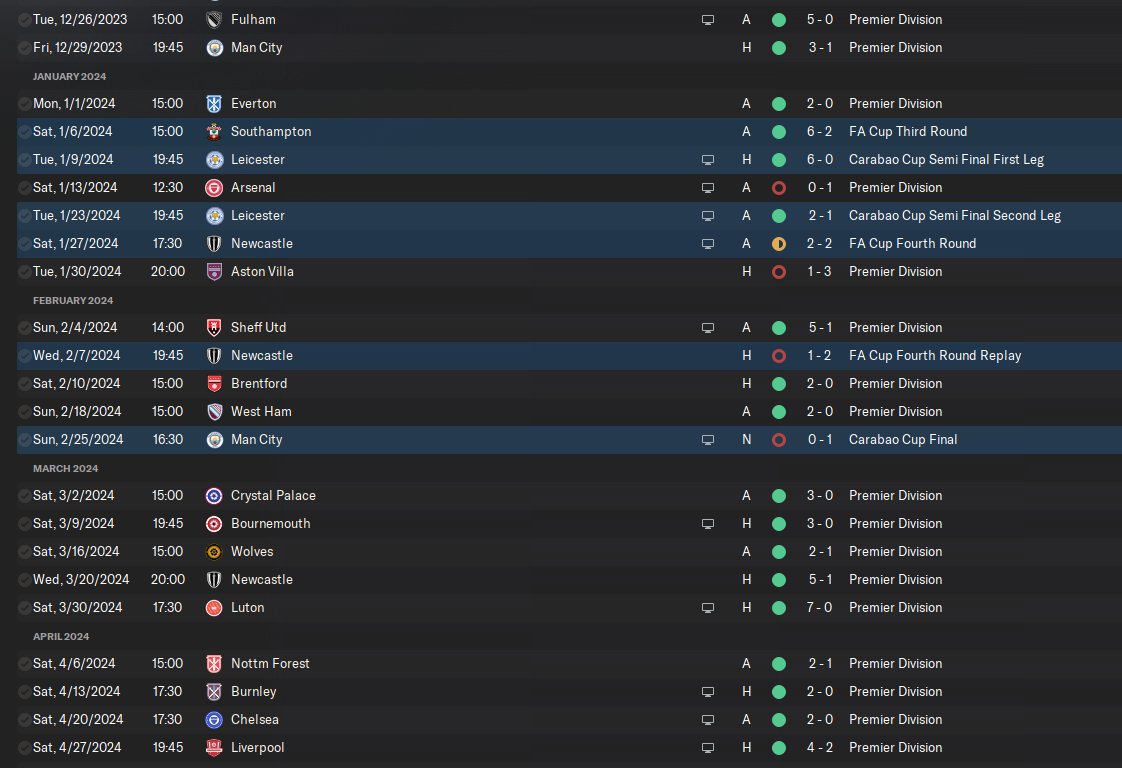
Task: Open FA Cup Fourth Round Replay competition link
Action: [934, 355]
